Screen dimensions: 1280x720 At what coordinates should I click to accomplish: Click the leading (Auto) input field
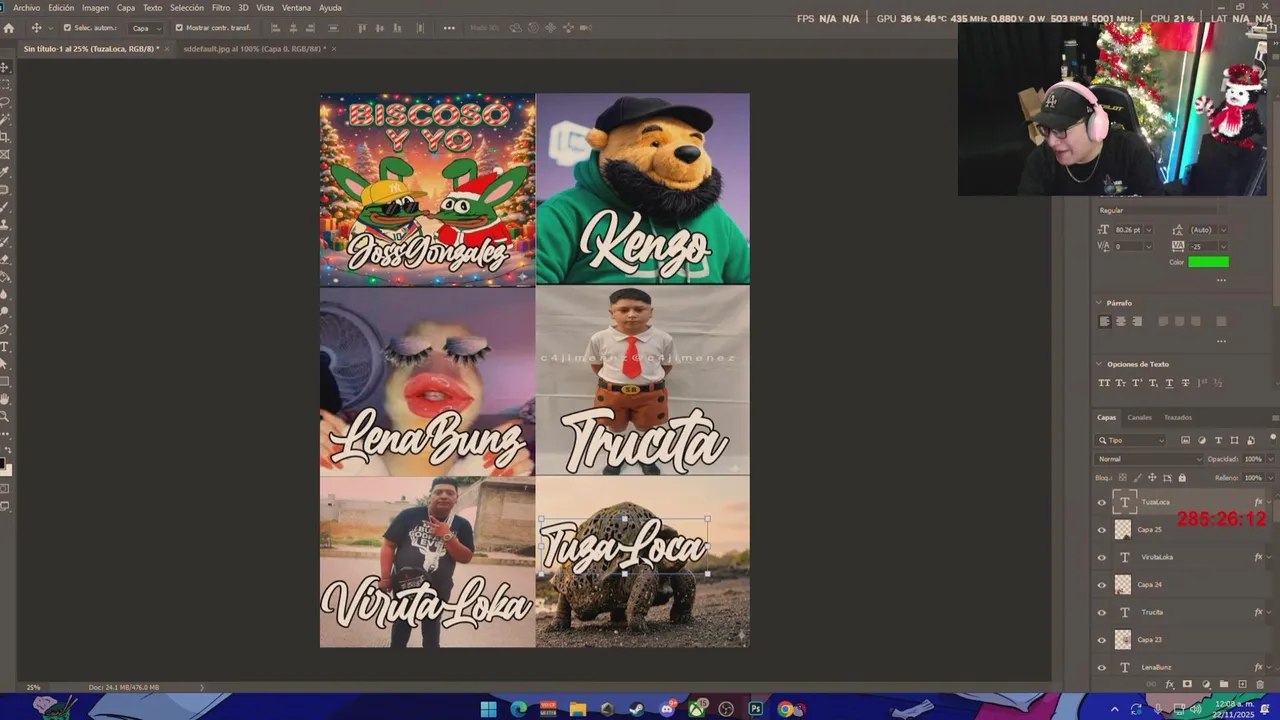pos(1203,230)
